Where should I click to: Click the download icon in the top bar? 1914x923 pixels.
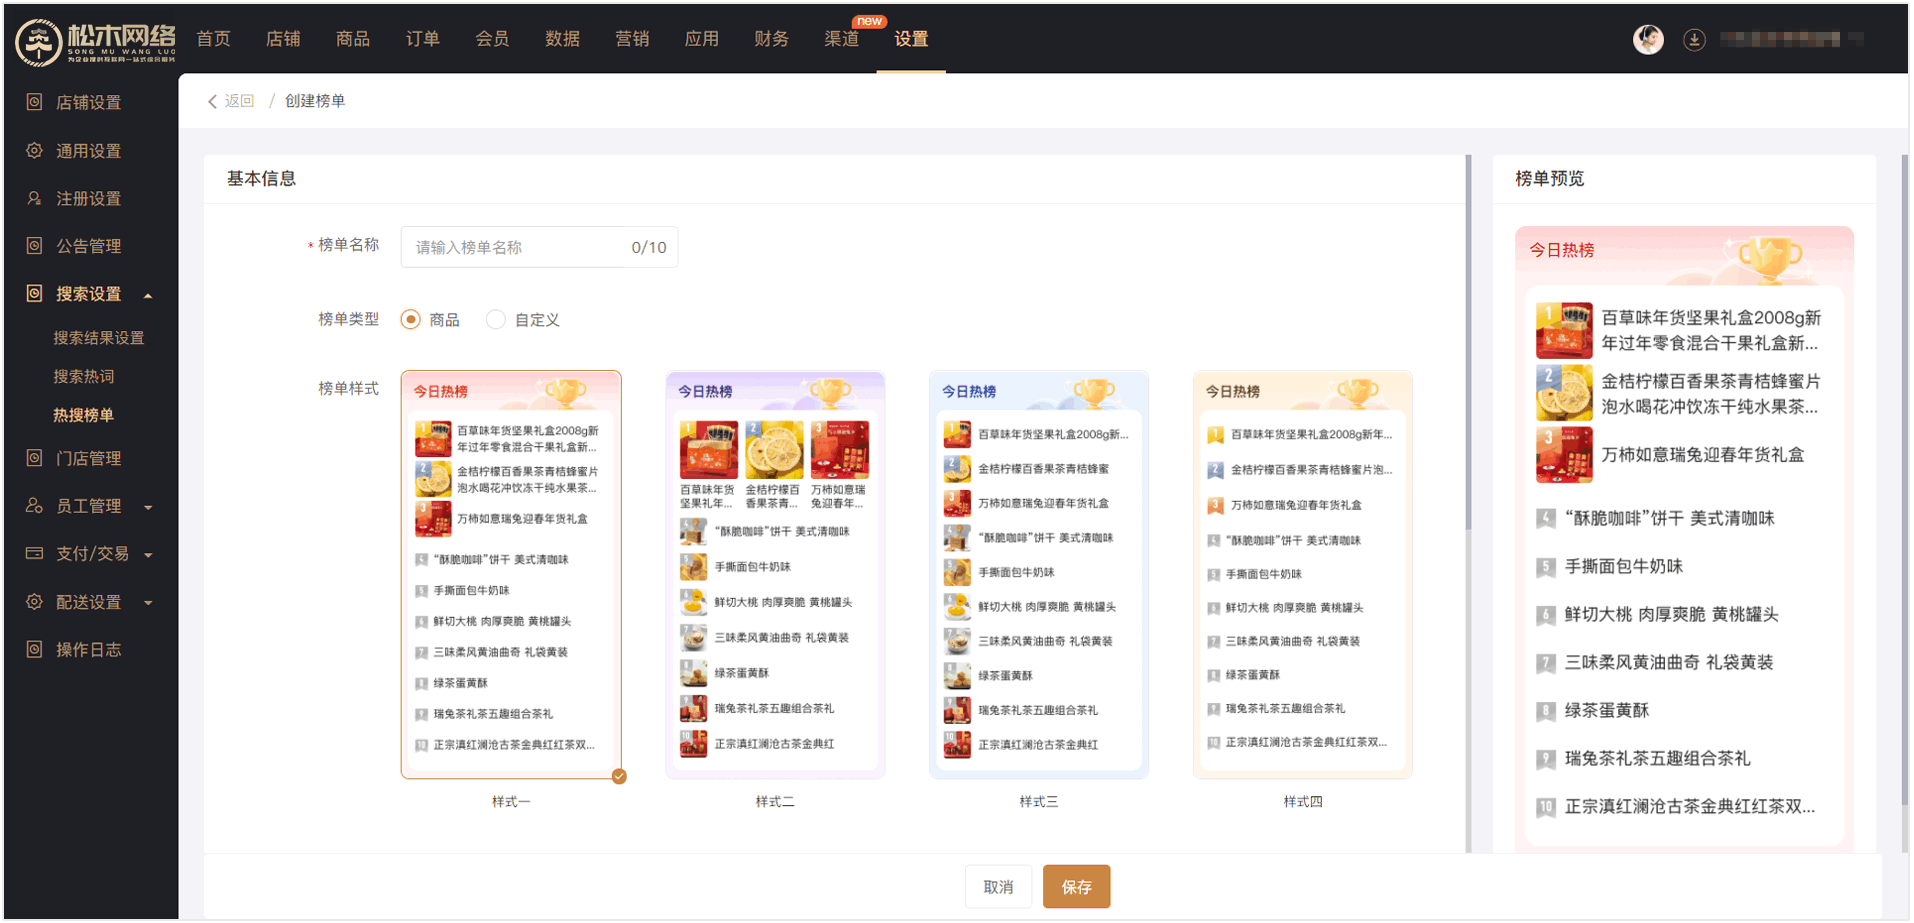(x=1693, y=40)
